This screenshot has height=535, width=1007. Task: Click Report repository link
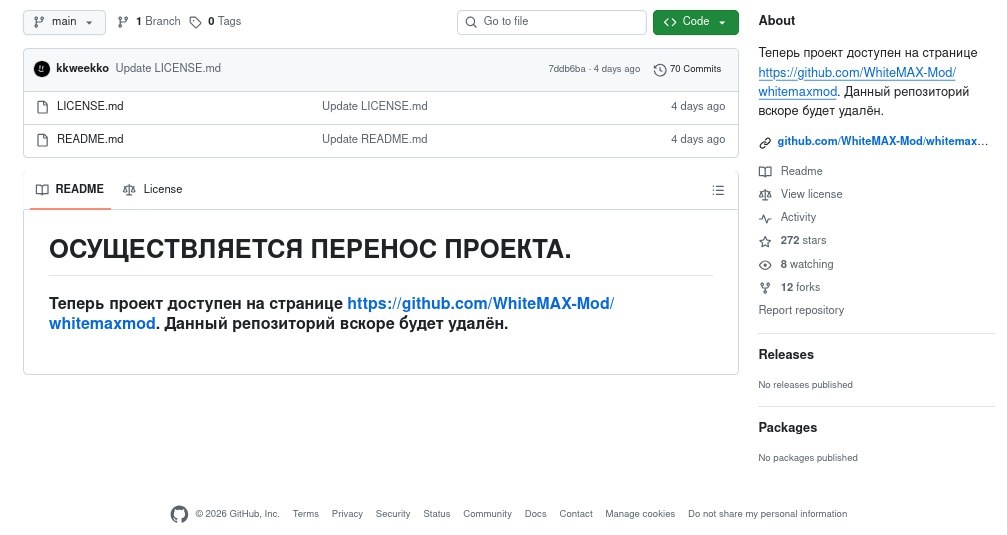[x=801, y=310]
